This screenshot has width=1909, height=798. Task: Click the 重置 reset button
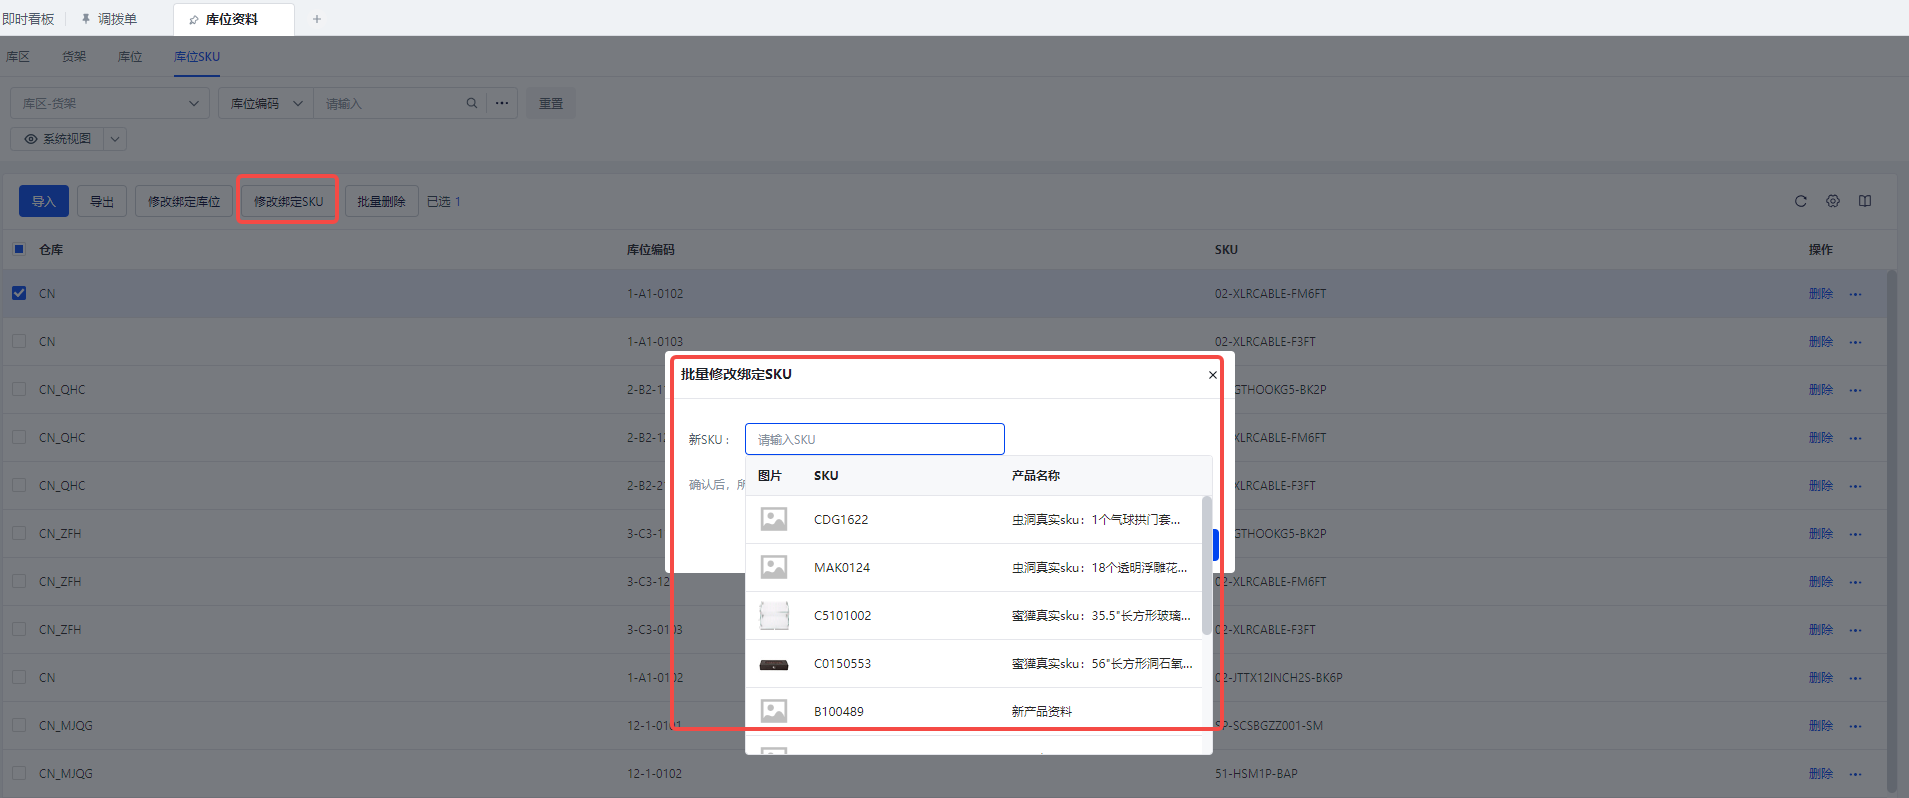coord(551,103)
